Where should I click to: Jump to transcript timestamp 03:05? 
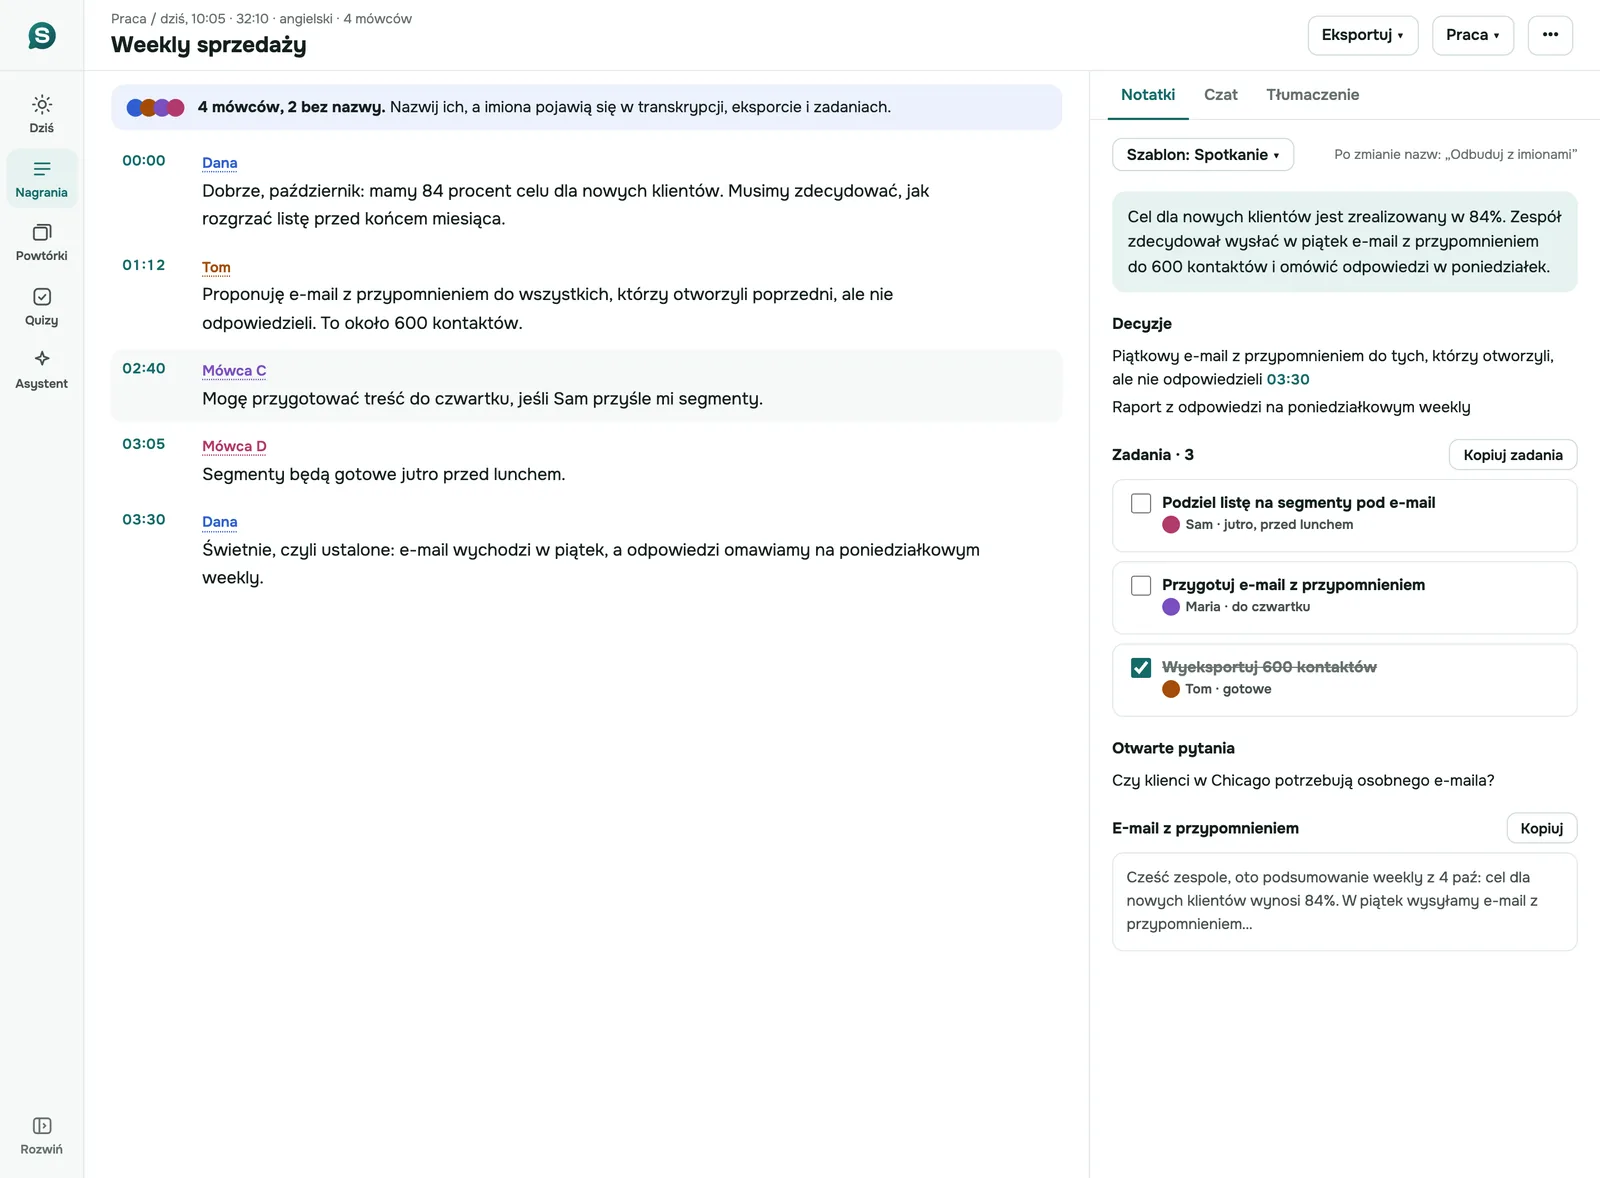144,444
